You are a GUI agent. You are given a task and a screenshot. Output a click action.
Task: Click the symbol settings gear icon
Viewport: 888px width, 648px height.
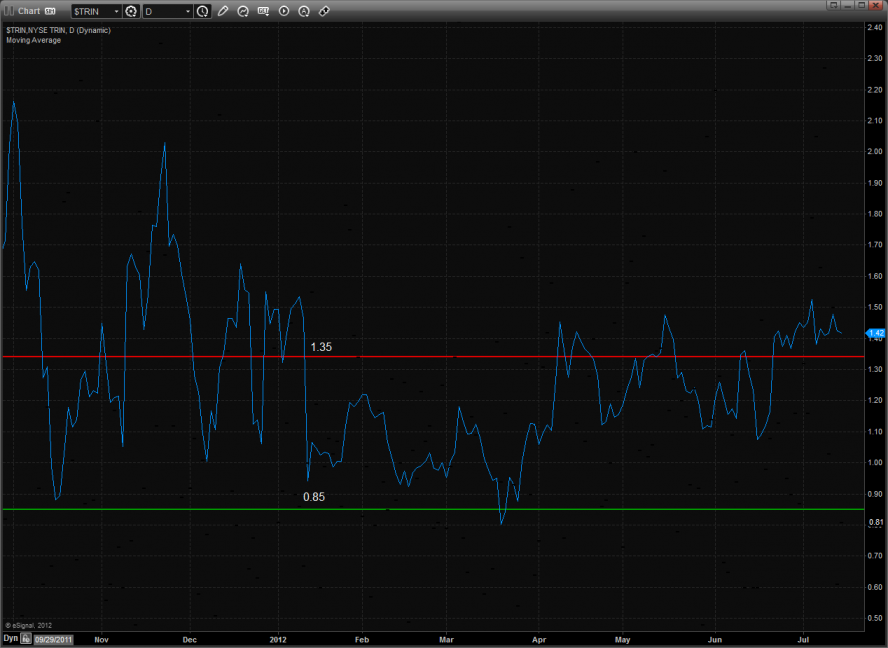tap(131, 11)
